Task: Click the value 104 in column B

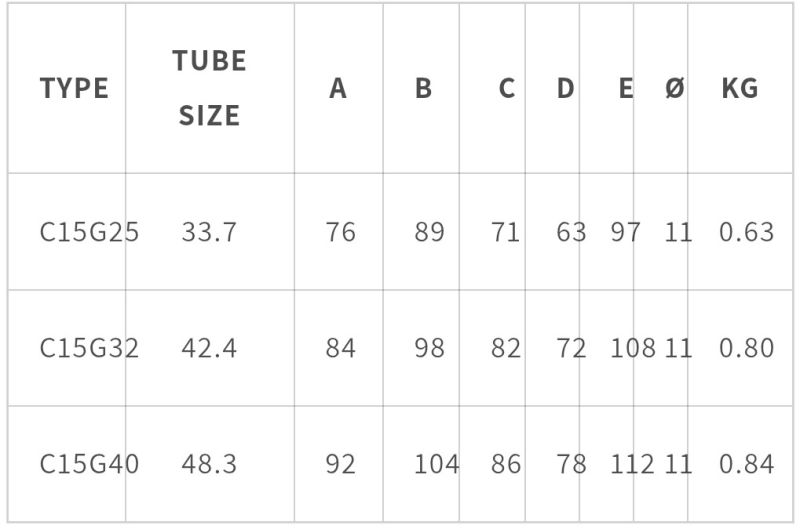Action: click(436, 465)
